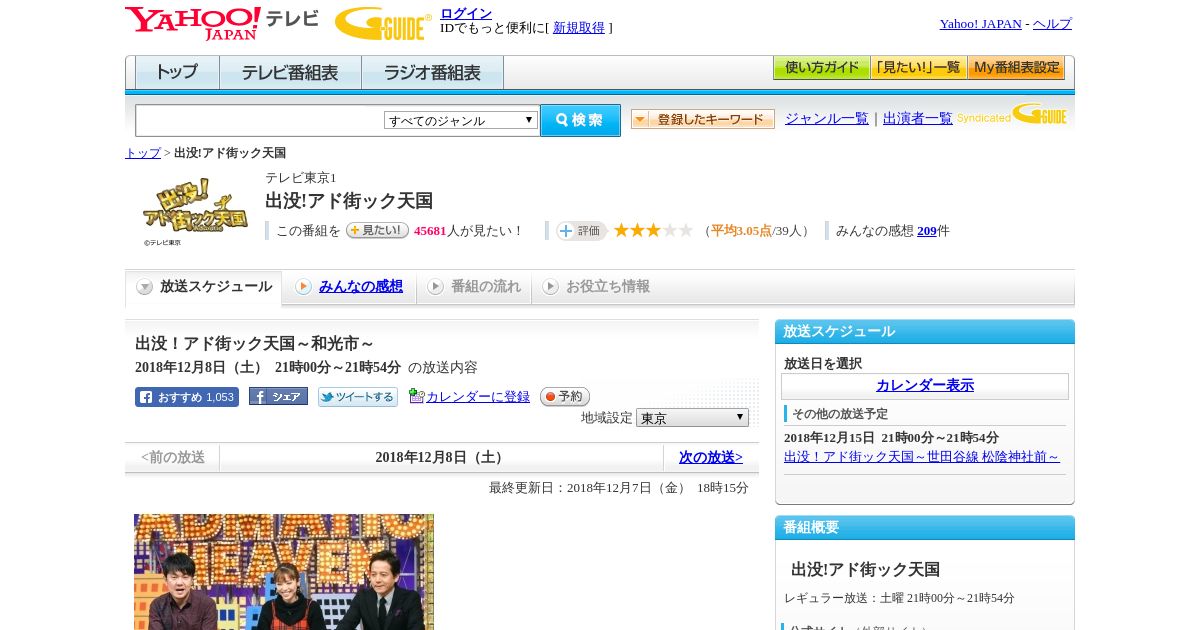Click the Yahoo! JAPAN テレビ logo
Screen dimensions: 1200x630
222,23
